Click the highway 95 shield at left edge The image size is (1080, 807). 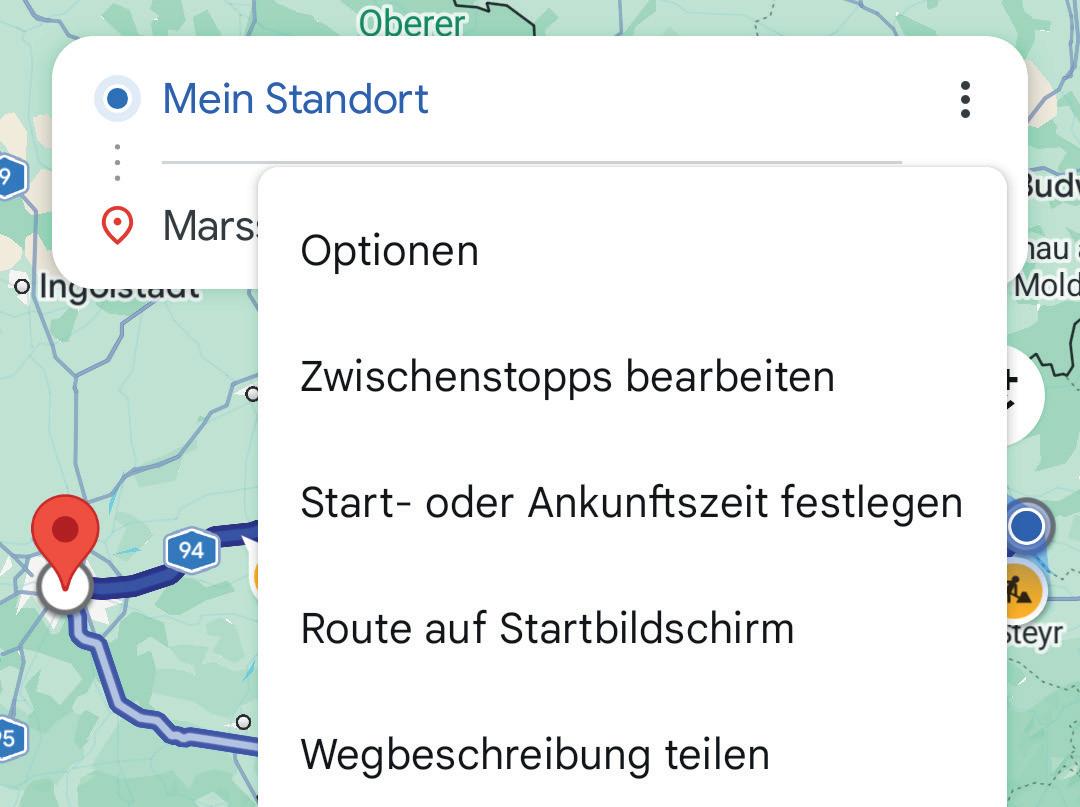click(8, 739)
